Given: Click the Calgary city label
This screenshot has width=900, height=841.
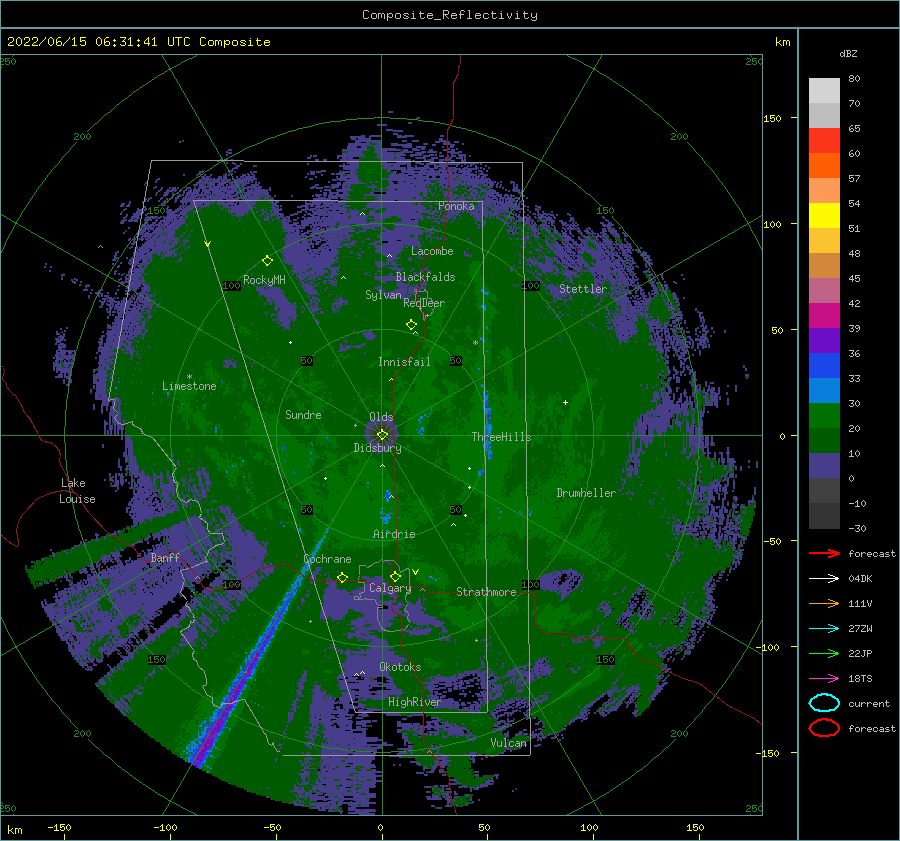Looking at the screenshot, I should tap(390, 588).
